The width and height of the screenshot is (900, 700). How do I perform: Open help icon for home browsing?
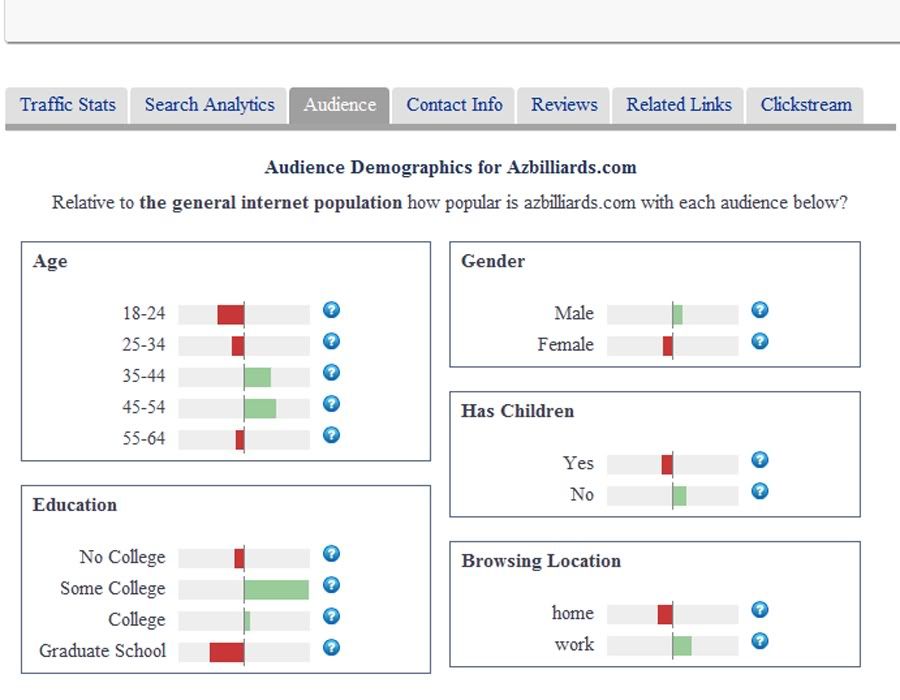760,609
